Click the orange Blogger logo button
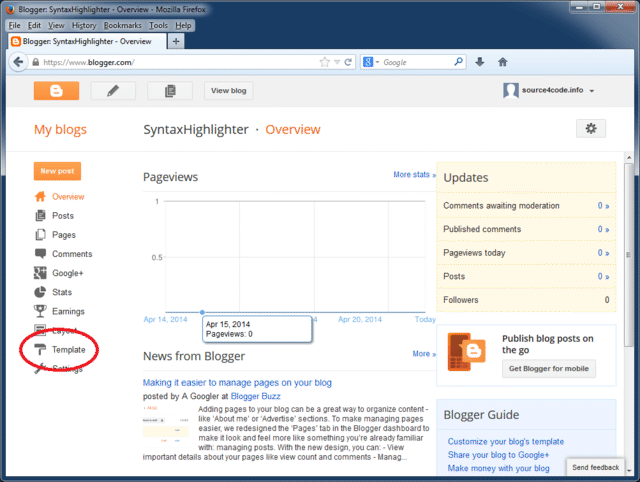640x482 pixels. [x=56, y=91]
